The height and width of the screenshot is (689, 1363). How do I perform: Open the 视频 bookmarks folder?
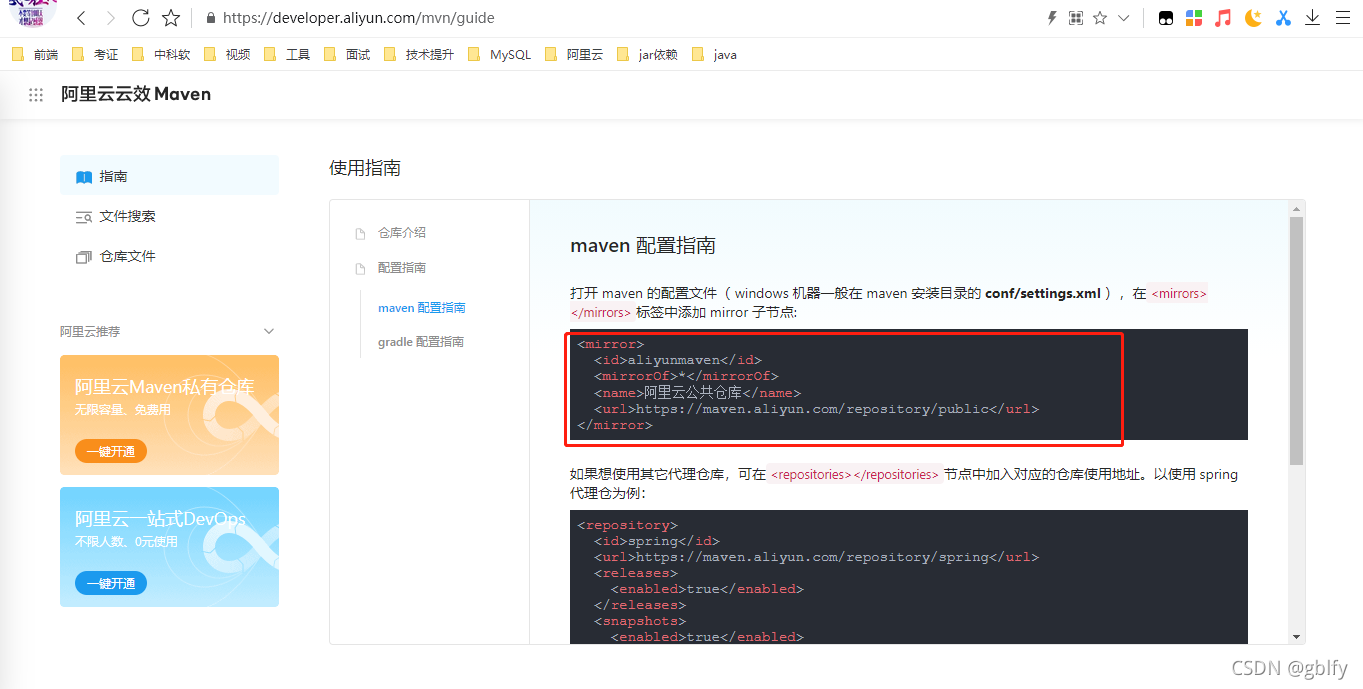[227, 55]
